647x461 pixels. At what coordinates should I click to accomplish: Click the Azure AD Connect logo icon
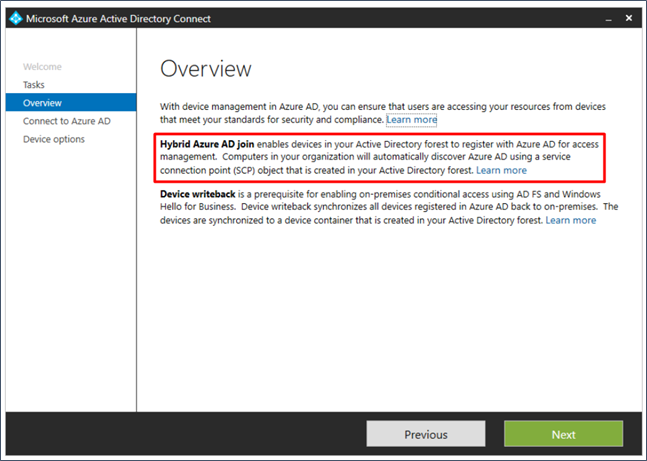[x=16, y=19]
